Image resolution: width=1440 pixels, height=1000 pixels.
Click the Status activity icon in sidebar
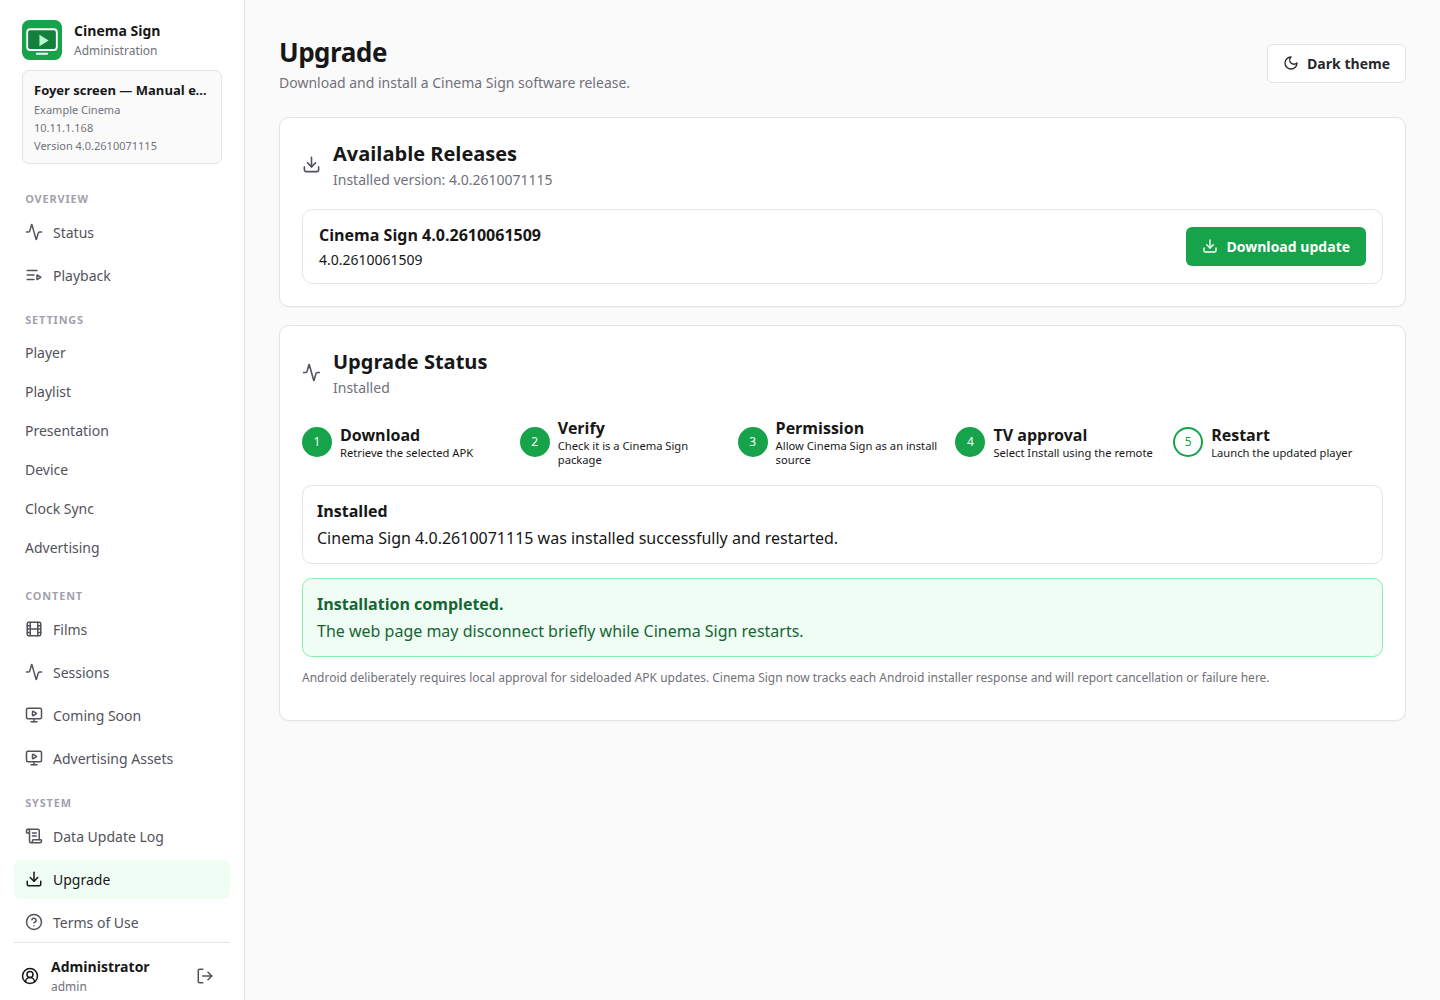coord(34,232)
